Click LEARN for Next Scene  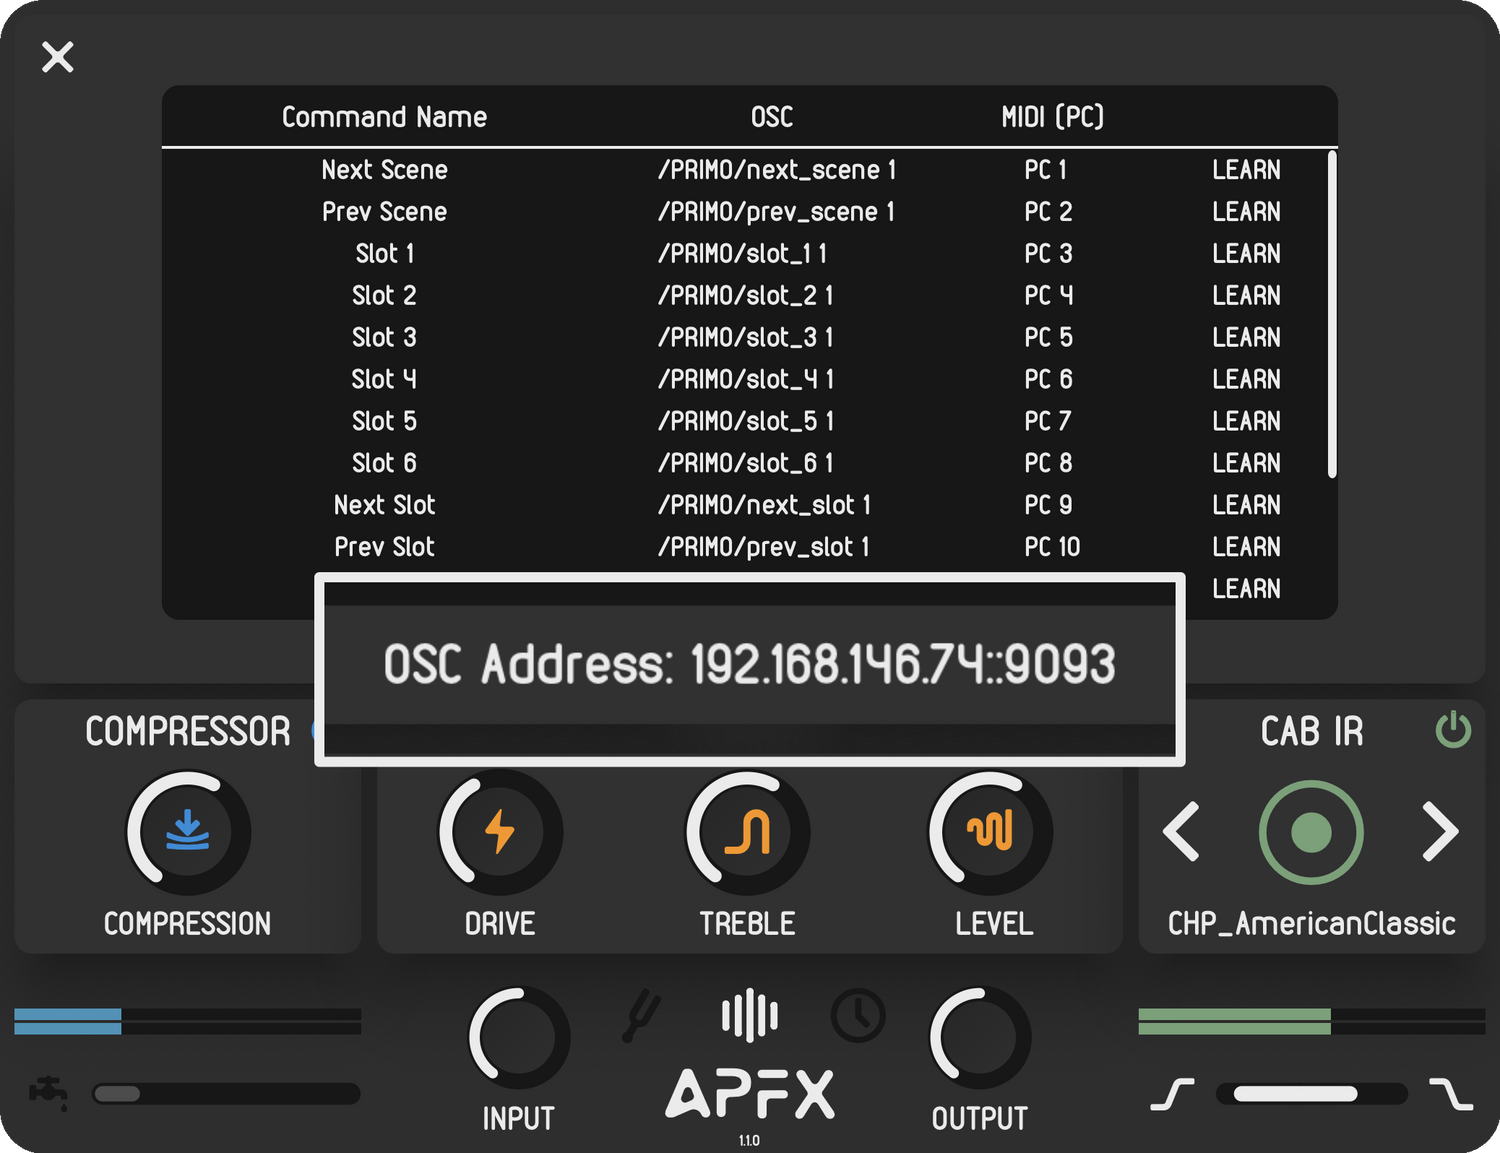pos(1246,170)
